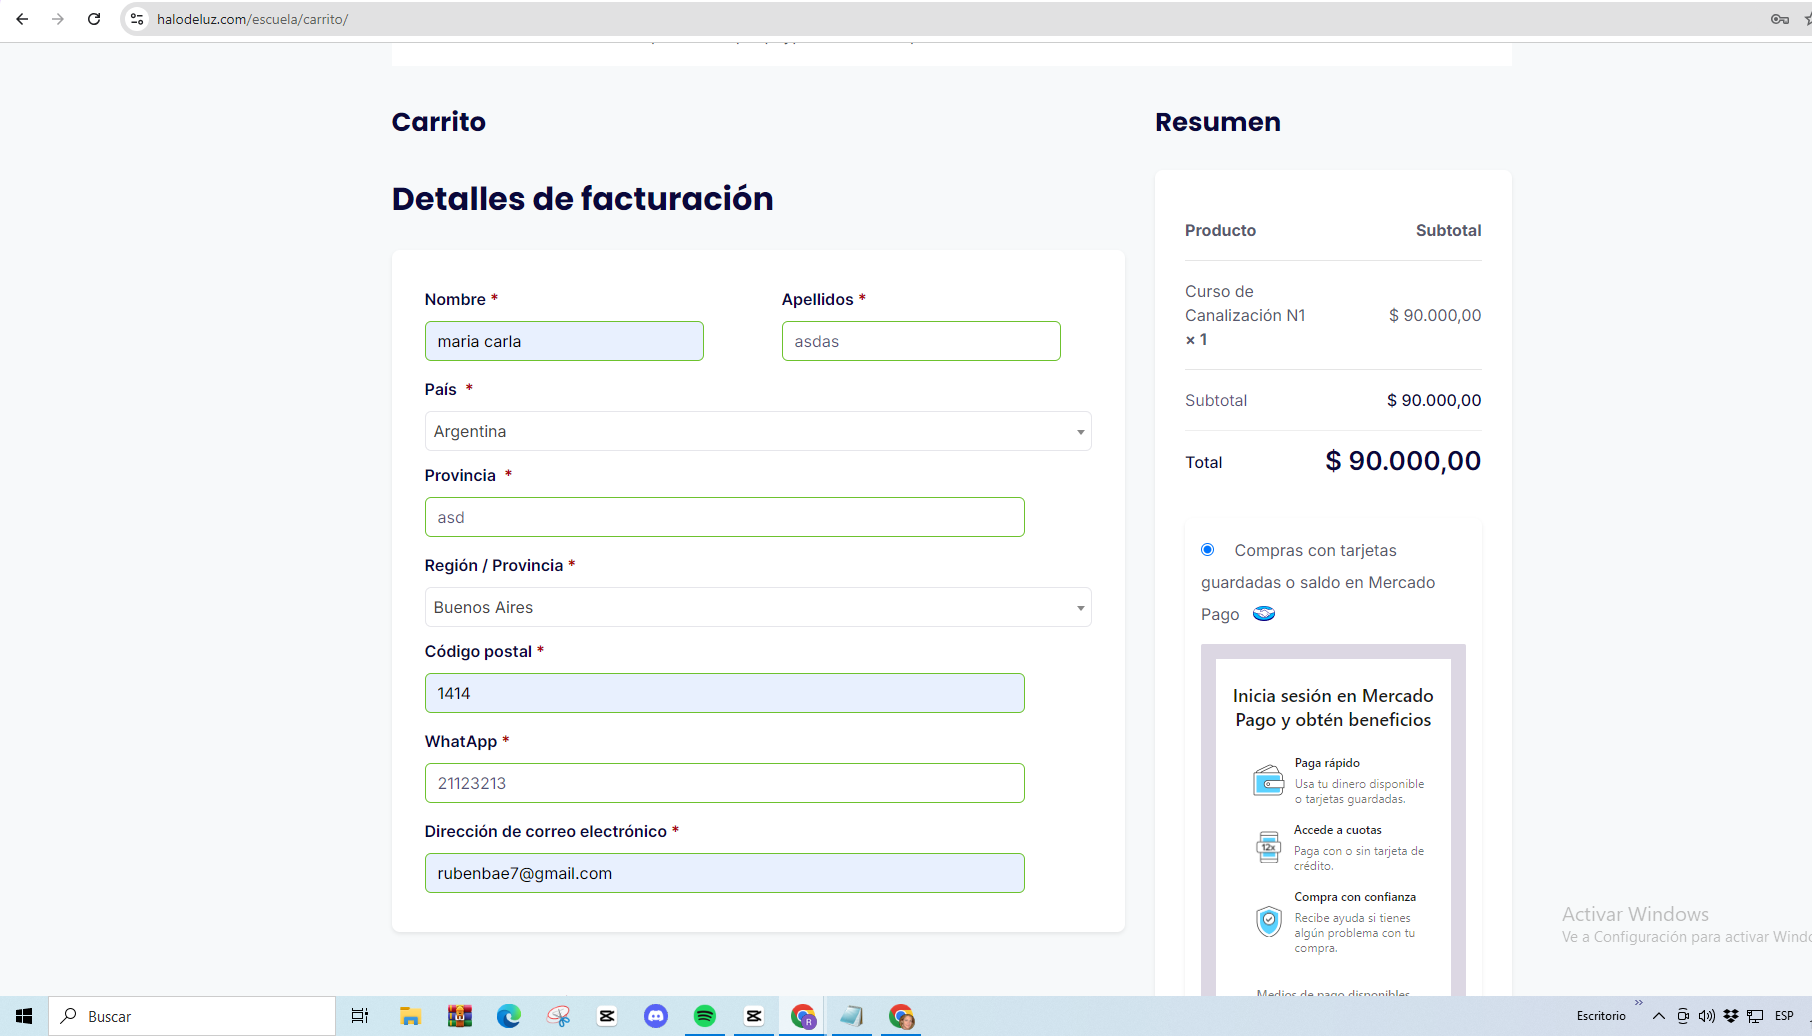The height and width of the screenshot is (1036, 1812).
Task: Switch to Chrome window with photo profile
Action: (901, 1016)
